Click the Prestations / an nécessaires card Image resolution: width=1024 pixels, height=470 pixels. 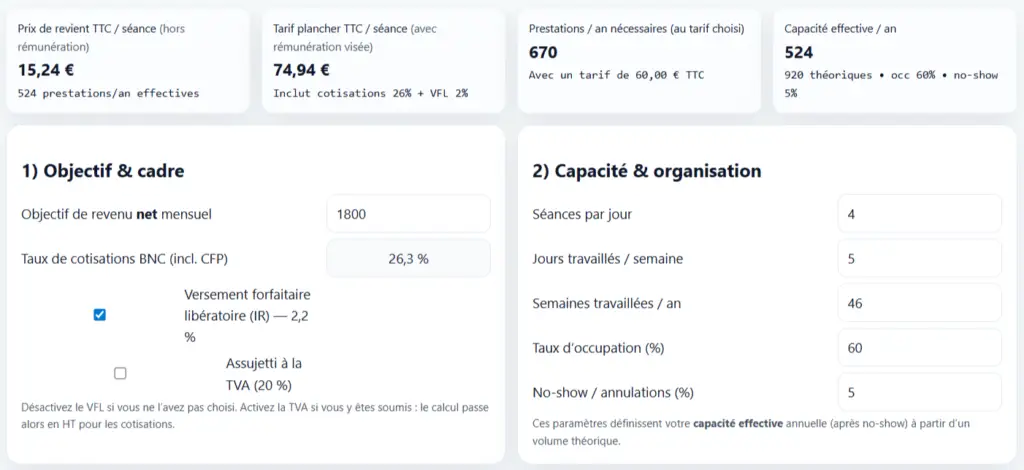pos(639,61)
